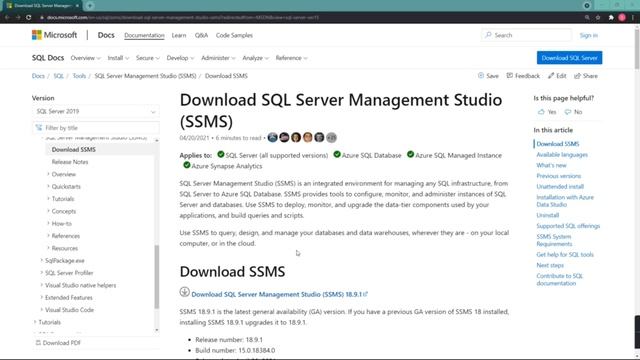The width and height of the screenshot is (640, 360).
Task: Click the Filter by title field
Action: 96,128
